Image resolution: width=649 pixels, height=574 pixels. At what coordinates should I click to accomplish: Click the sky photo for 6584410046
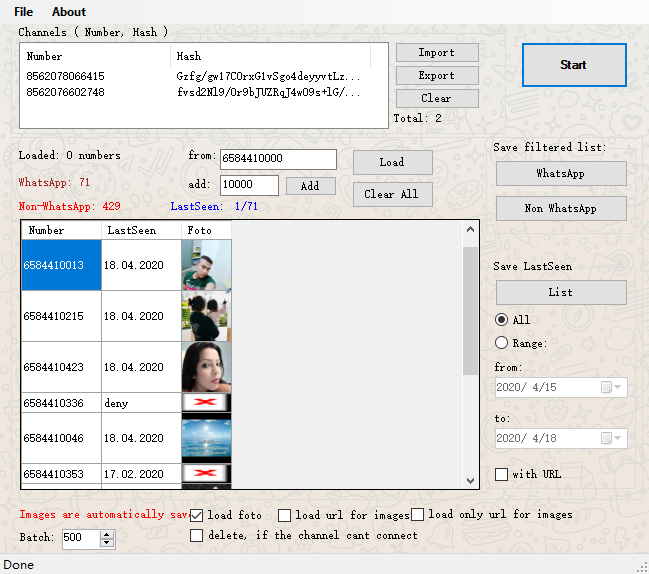206,438
